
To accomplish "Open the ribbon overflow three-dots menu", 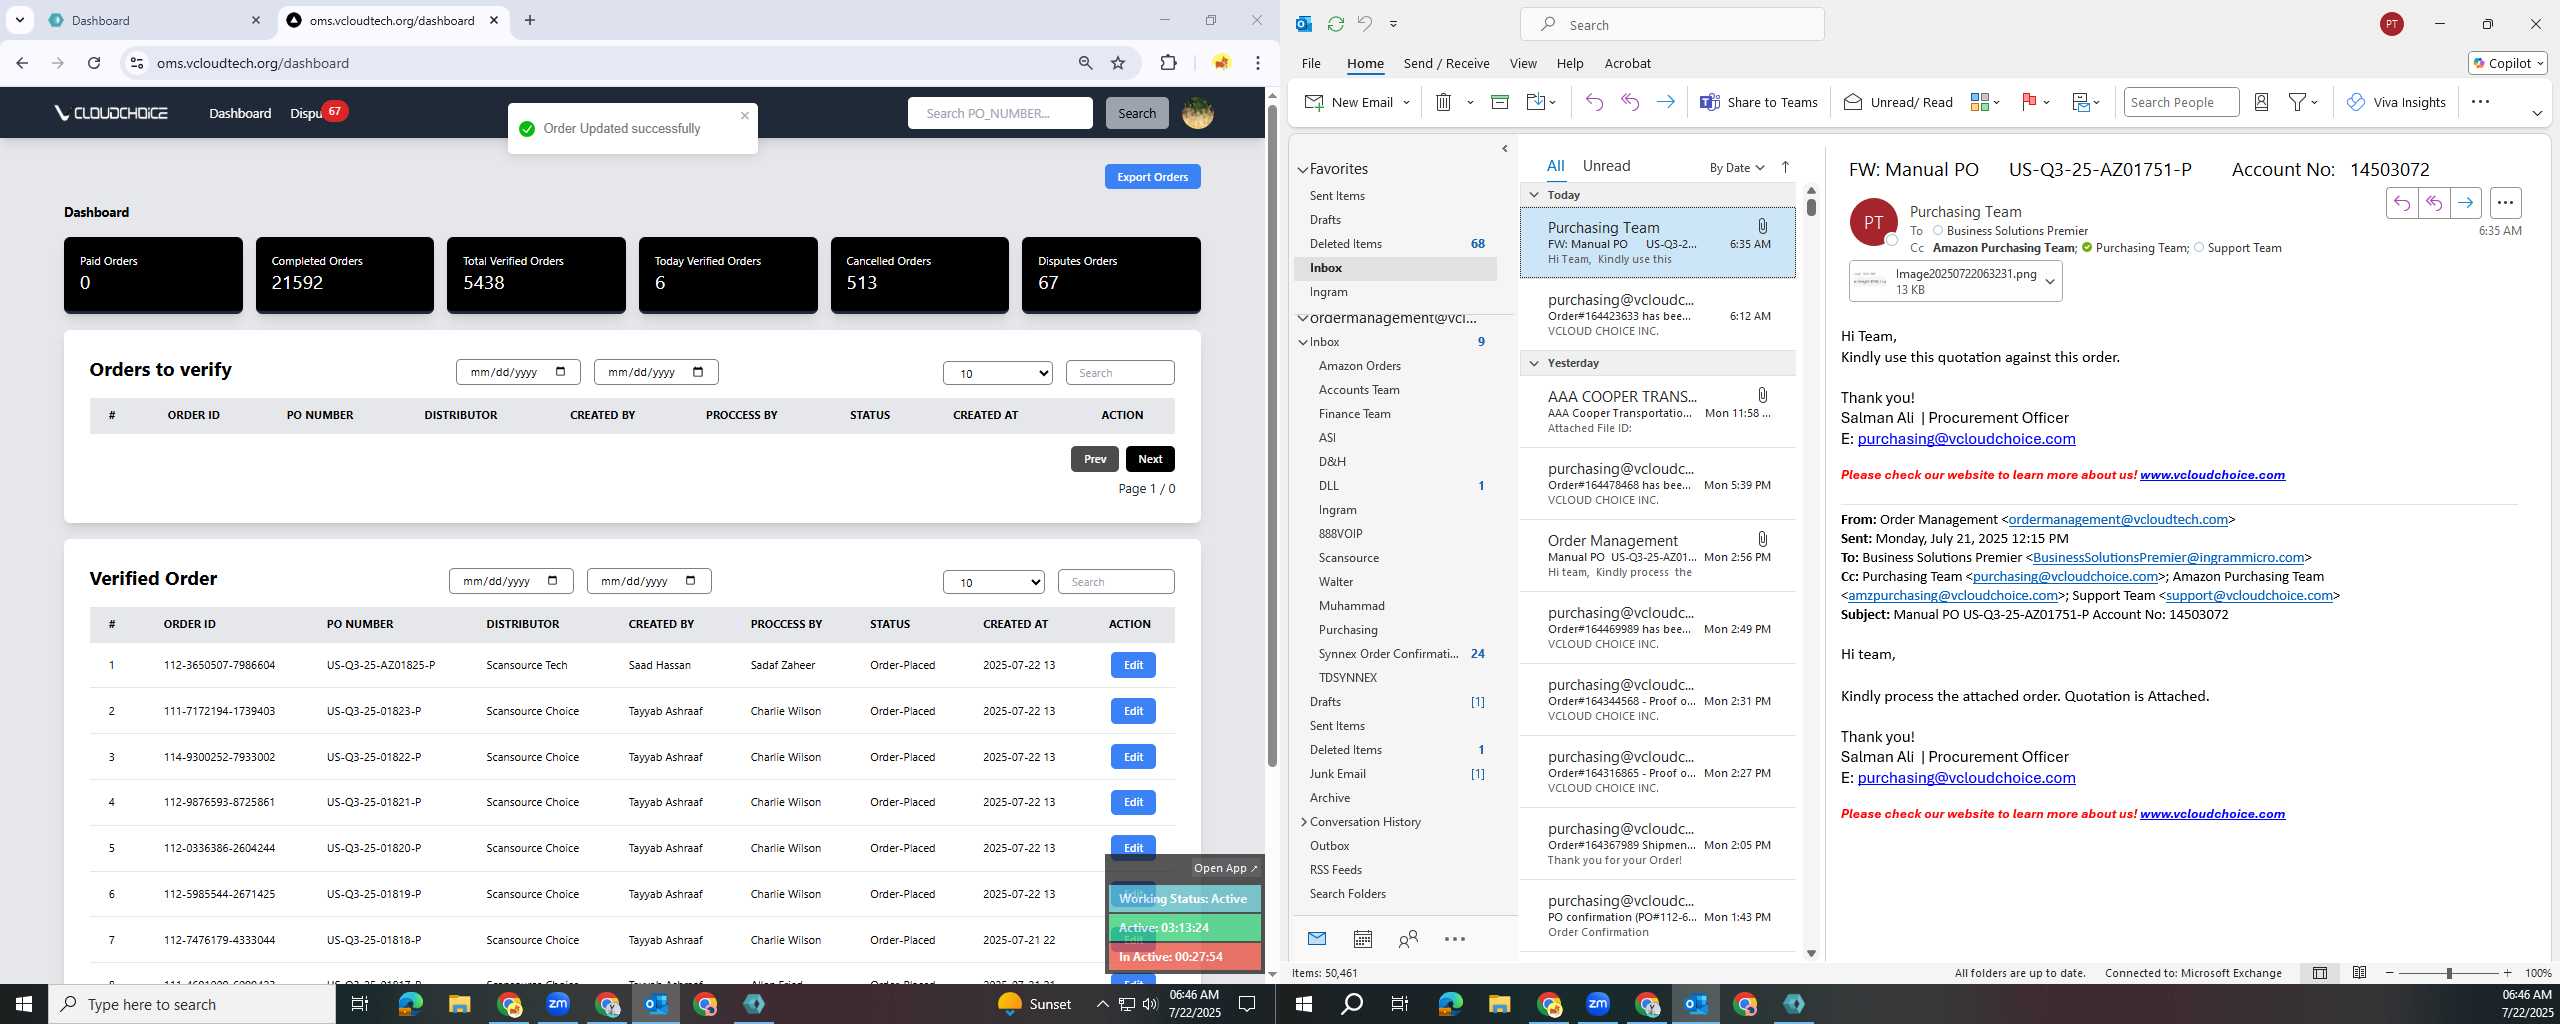I will pyautogui.click(x=2480, y=102).
